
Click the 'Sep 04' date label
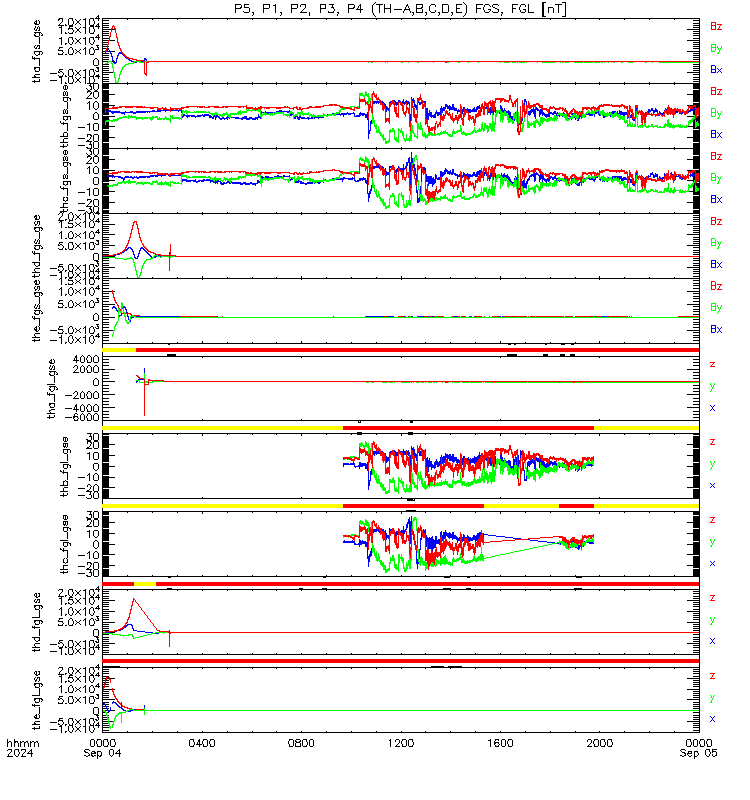103,754
